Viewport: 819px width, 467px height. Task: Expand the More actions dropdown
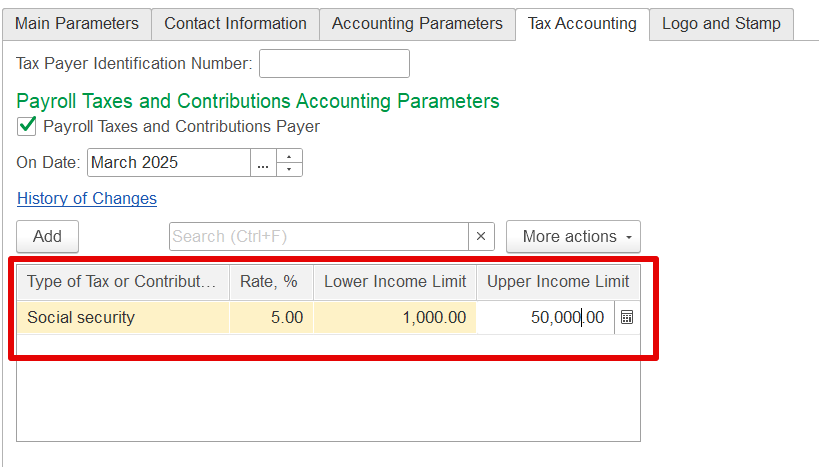[573, 236]
